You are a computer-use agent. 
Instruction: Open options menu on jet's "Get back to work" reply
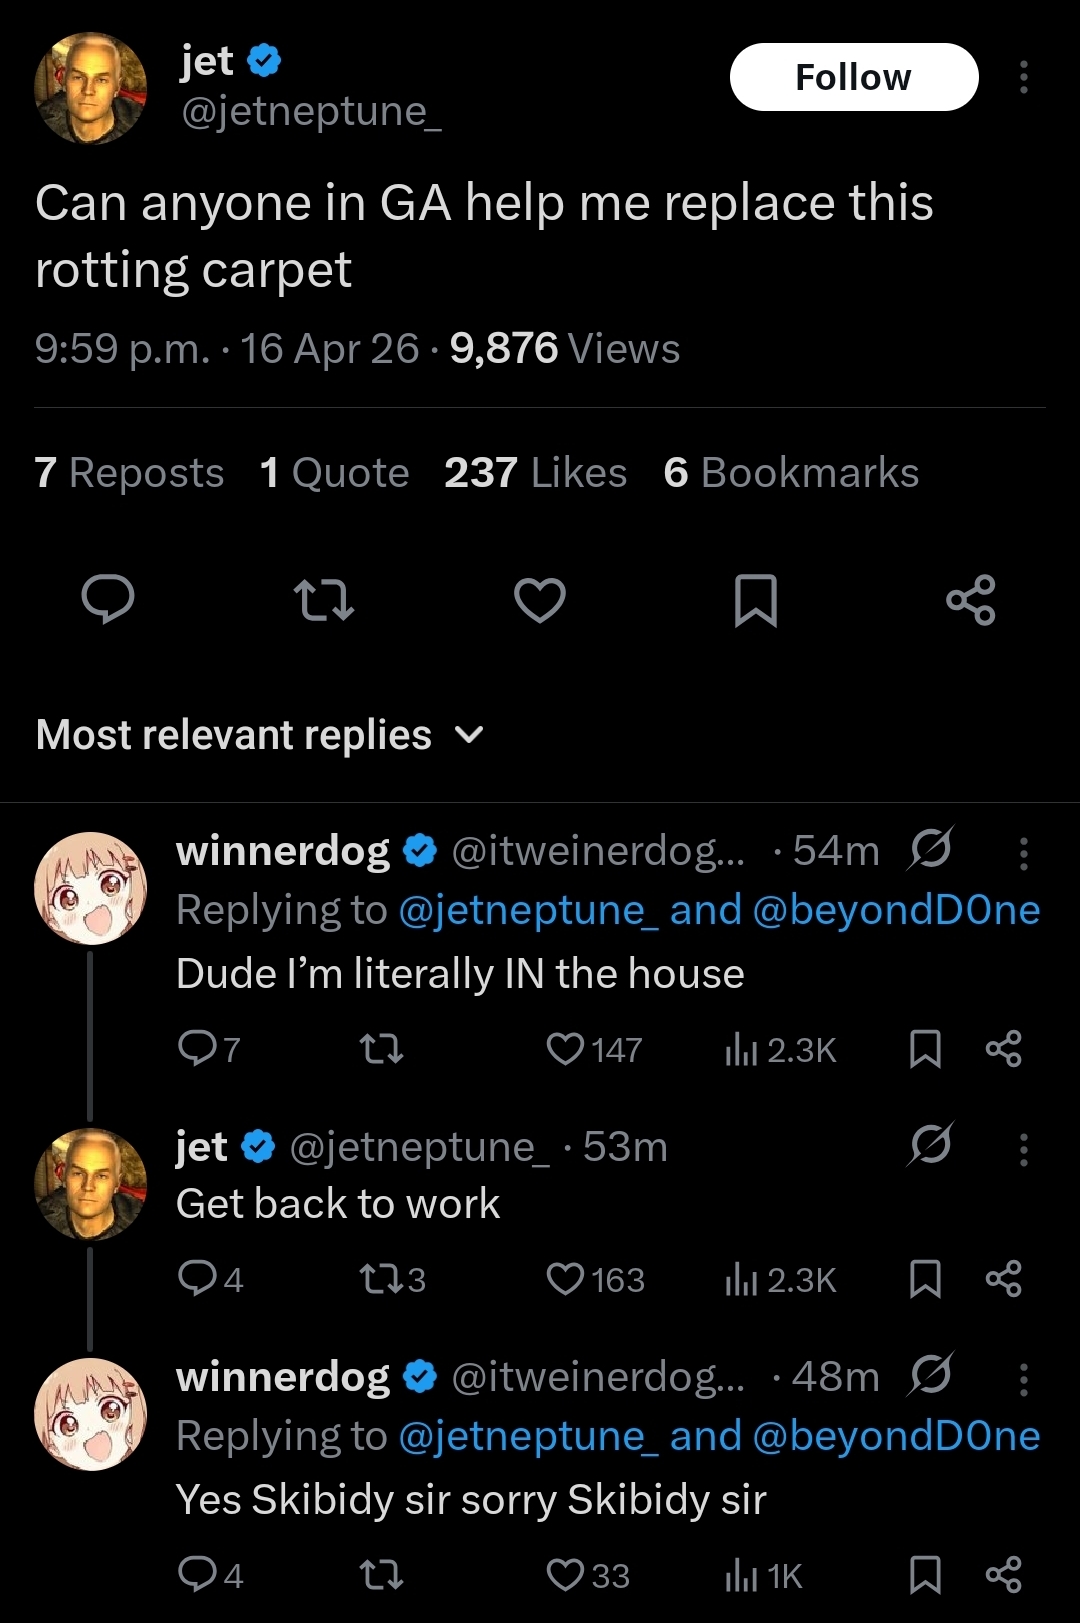coord(1023,1149)
